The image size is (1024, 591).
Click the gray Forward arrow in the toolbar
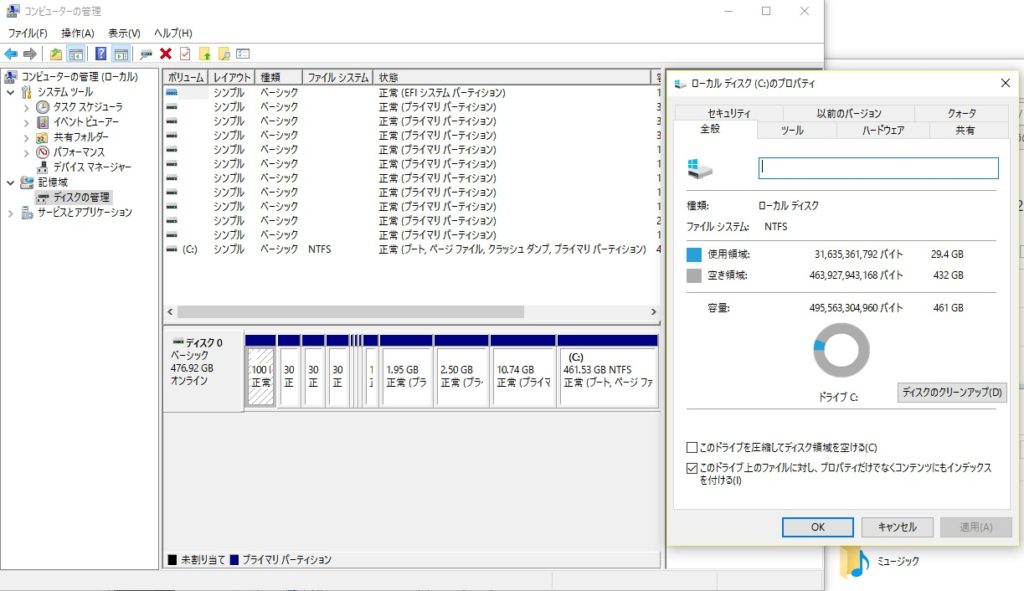pos(29,54)
